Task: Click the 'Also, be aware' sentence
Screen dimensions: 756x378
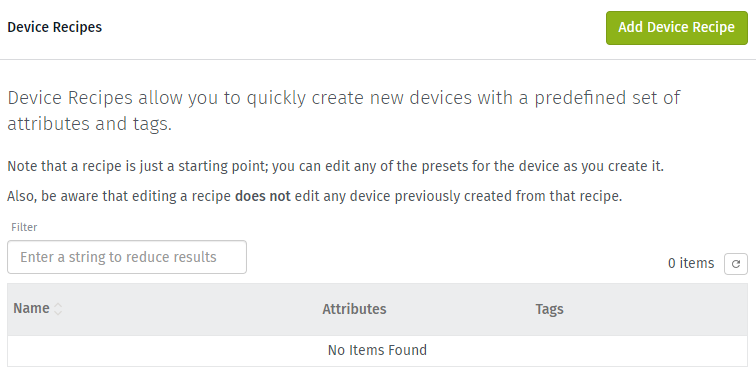Action: 315,197
